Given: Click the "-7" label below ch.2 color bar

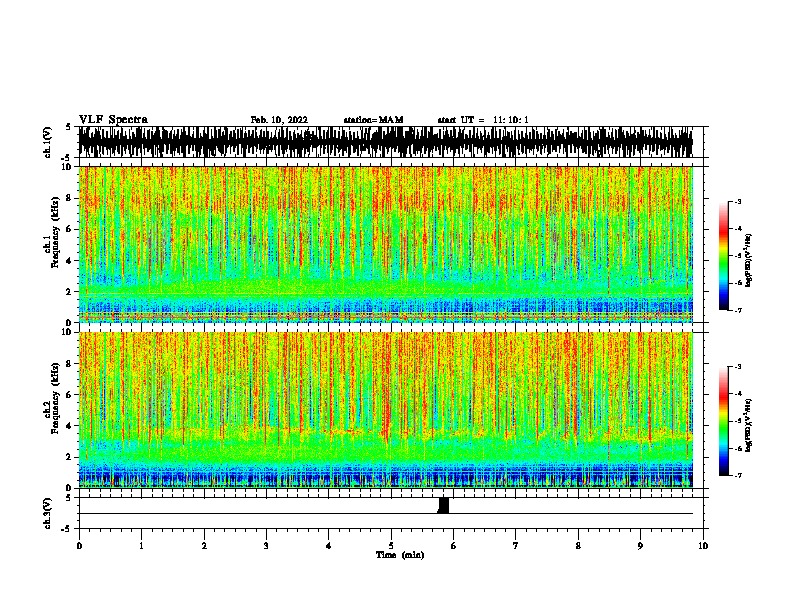Looking at the screenshot, I should pos(737,475).
